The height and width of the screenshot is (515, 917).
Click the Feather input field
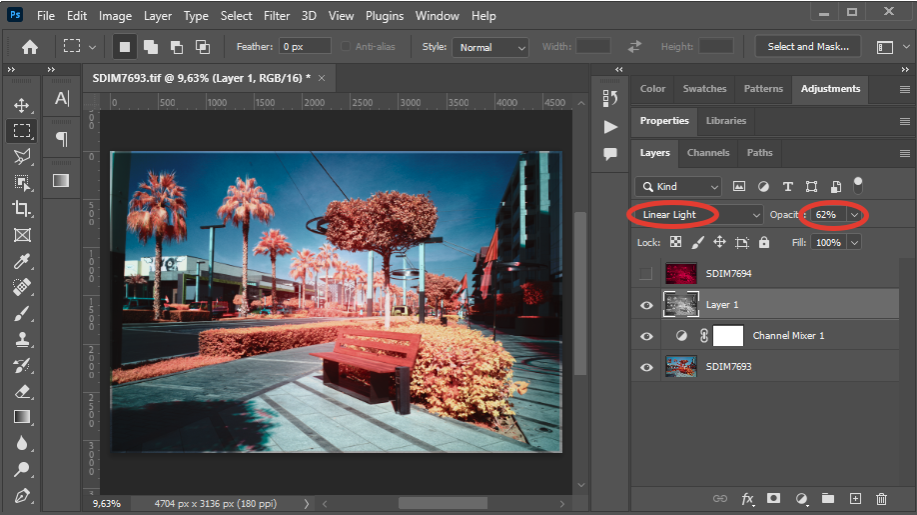(304, 47)
